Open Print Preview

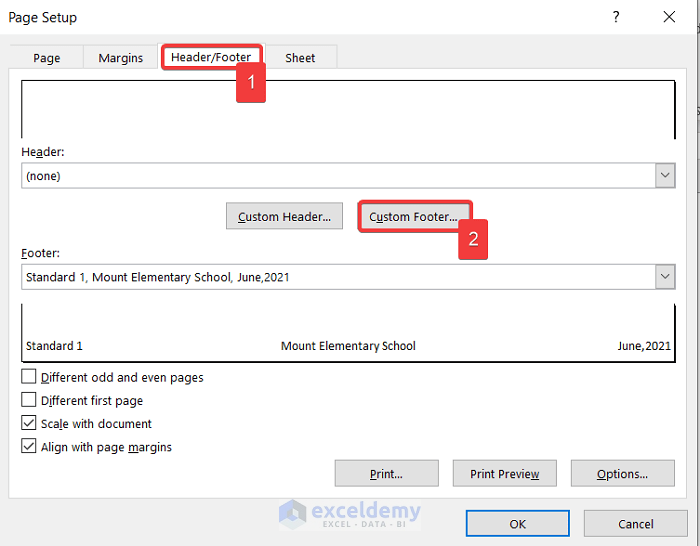(x=504, y=473)
